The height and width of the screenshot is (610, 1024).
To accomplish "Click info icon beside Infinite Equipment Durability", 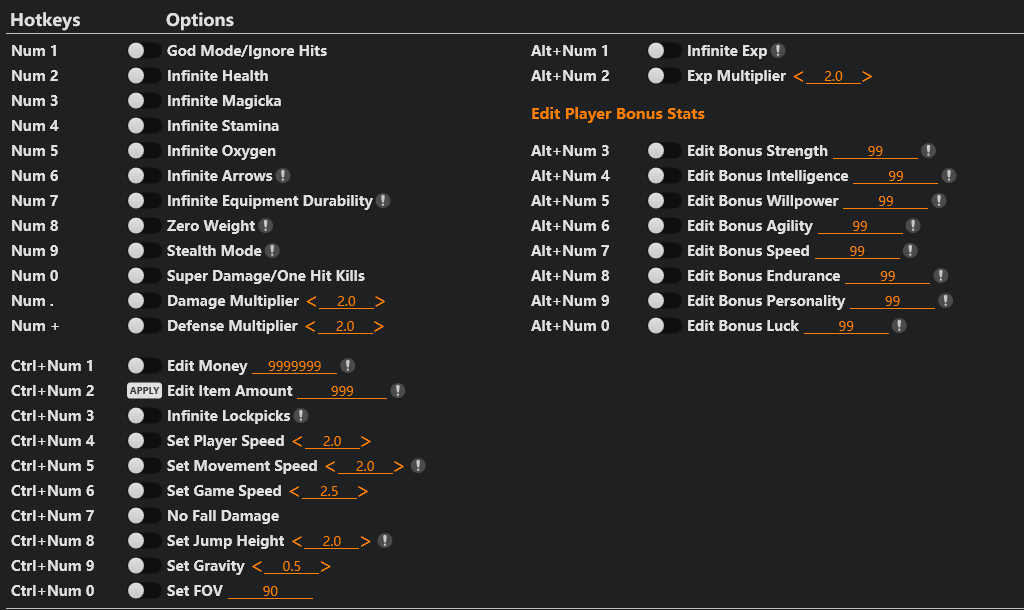I will click(383, 201).
